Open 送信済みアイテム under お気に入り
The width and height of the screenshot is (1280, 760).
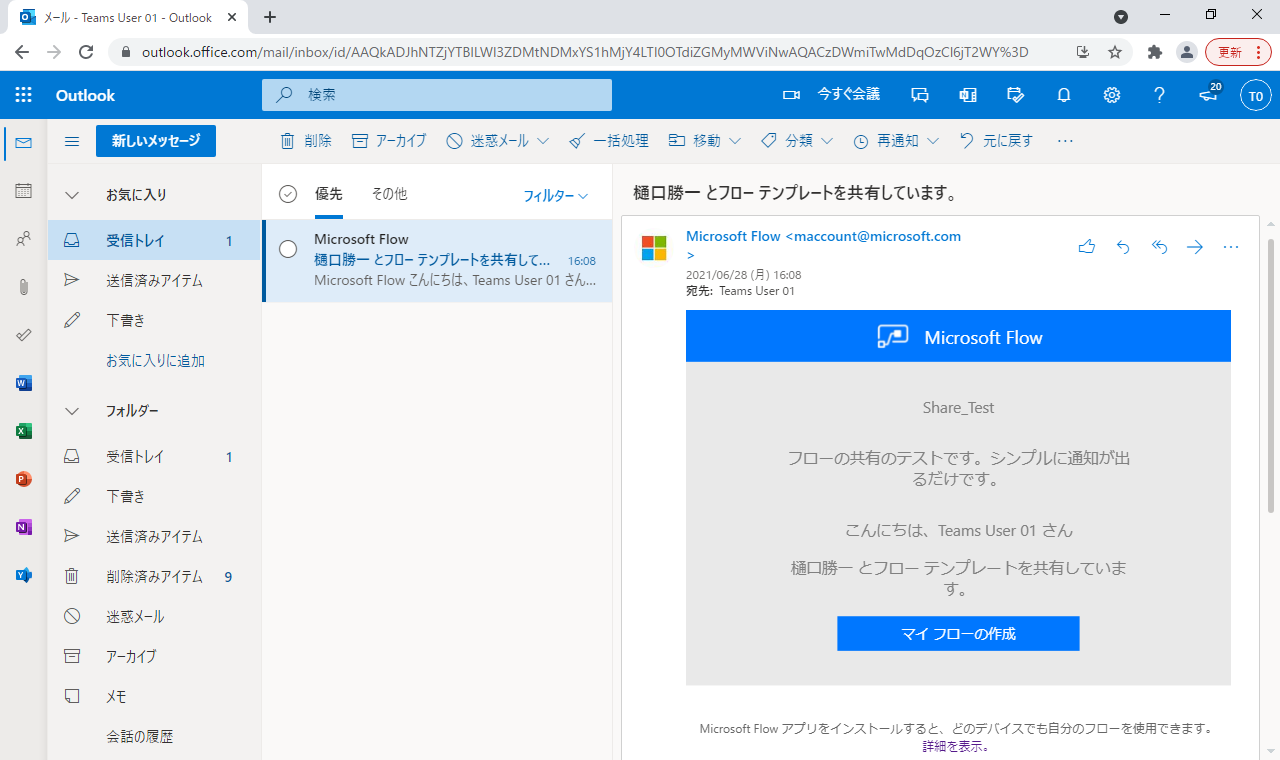tap(154, 281)
